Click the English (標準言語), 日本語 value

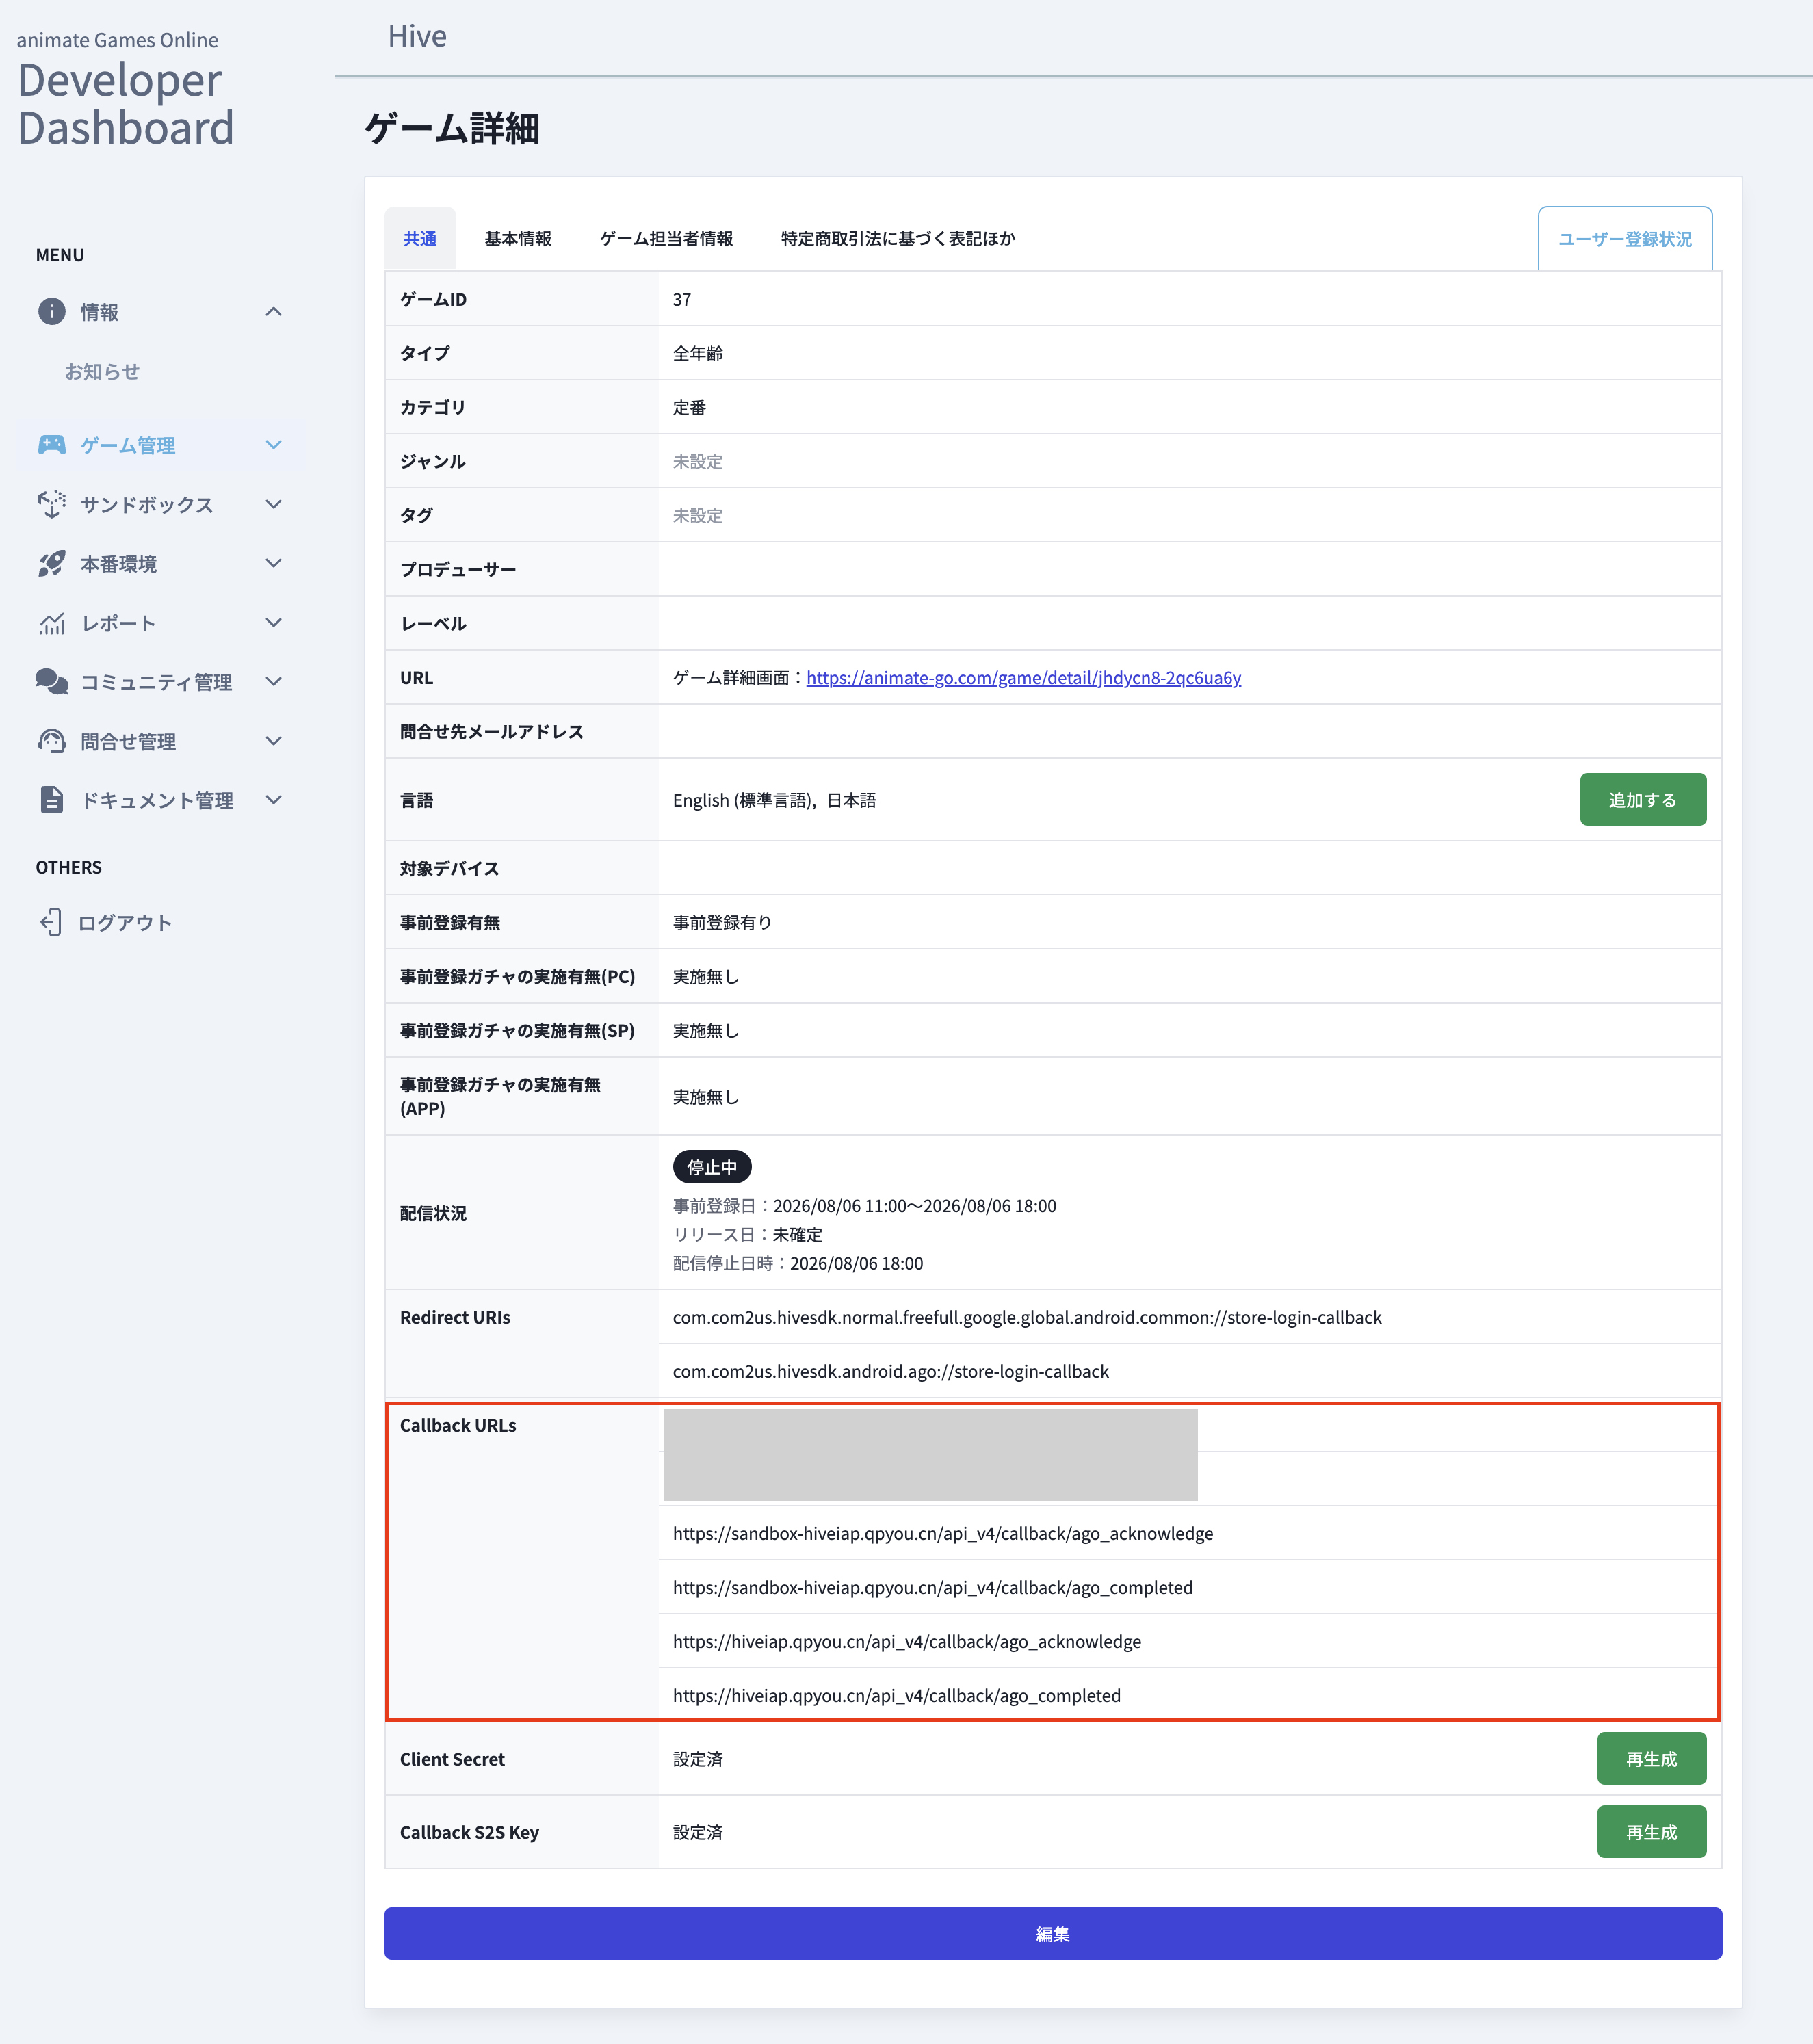(774, 800)
